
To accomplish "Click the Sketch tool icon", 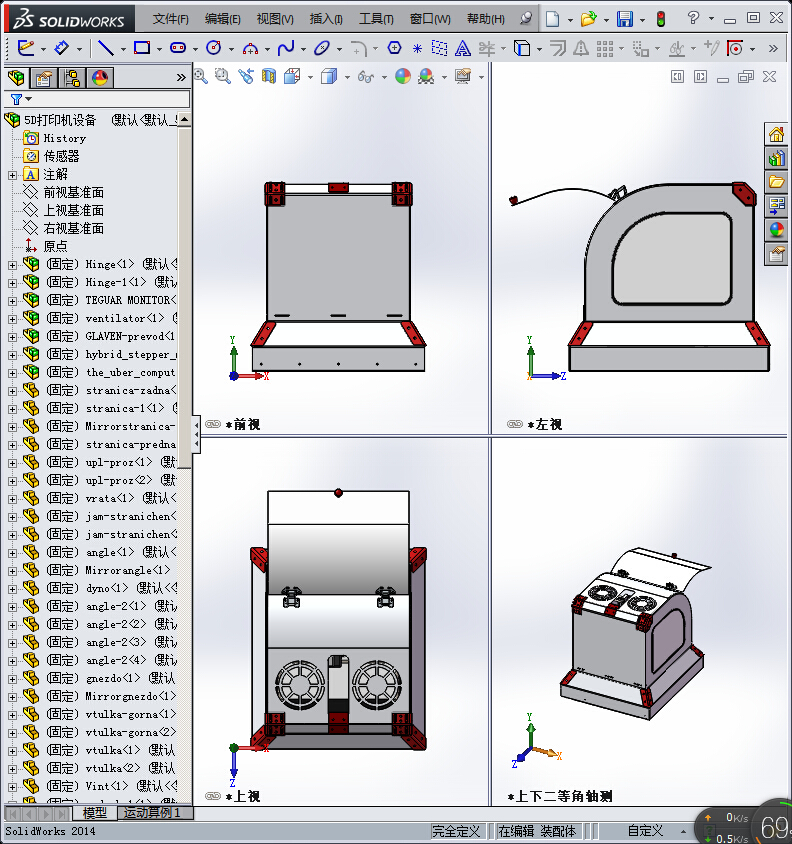I will (x=26, y=48).
